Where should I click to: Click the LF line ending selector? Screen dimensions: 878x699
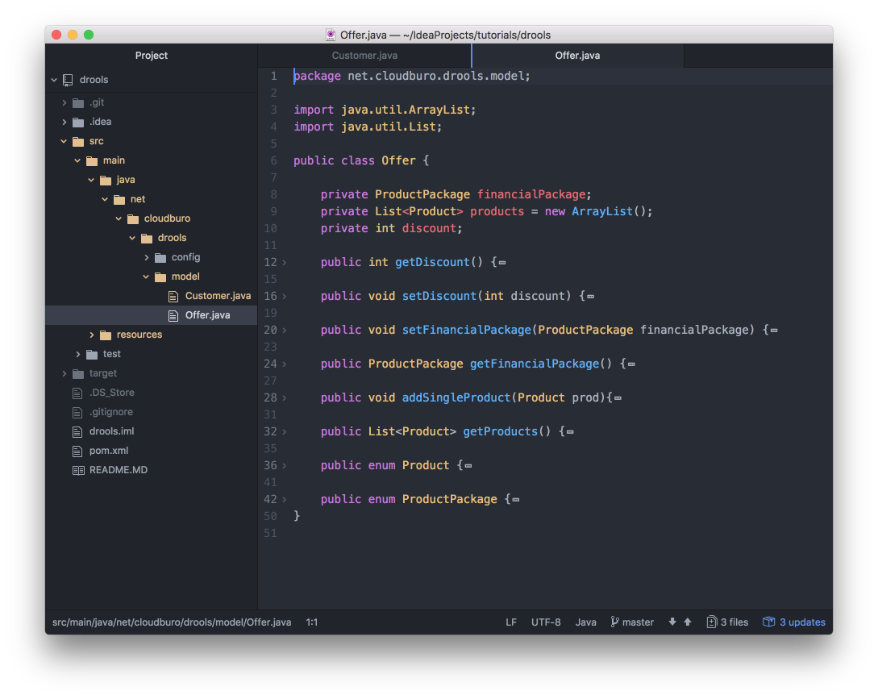tap(511, 622)
